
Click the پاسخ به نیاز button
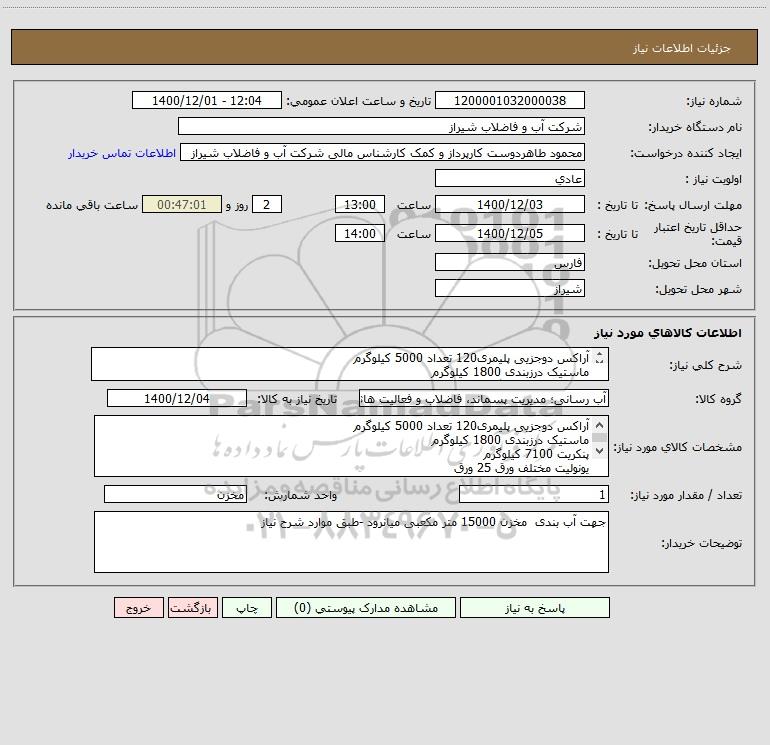pyautogui.click(x=534, y=608)
